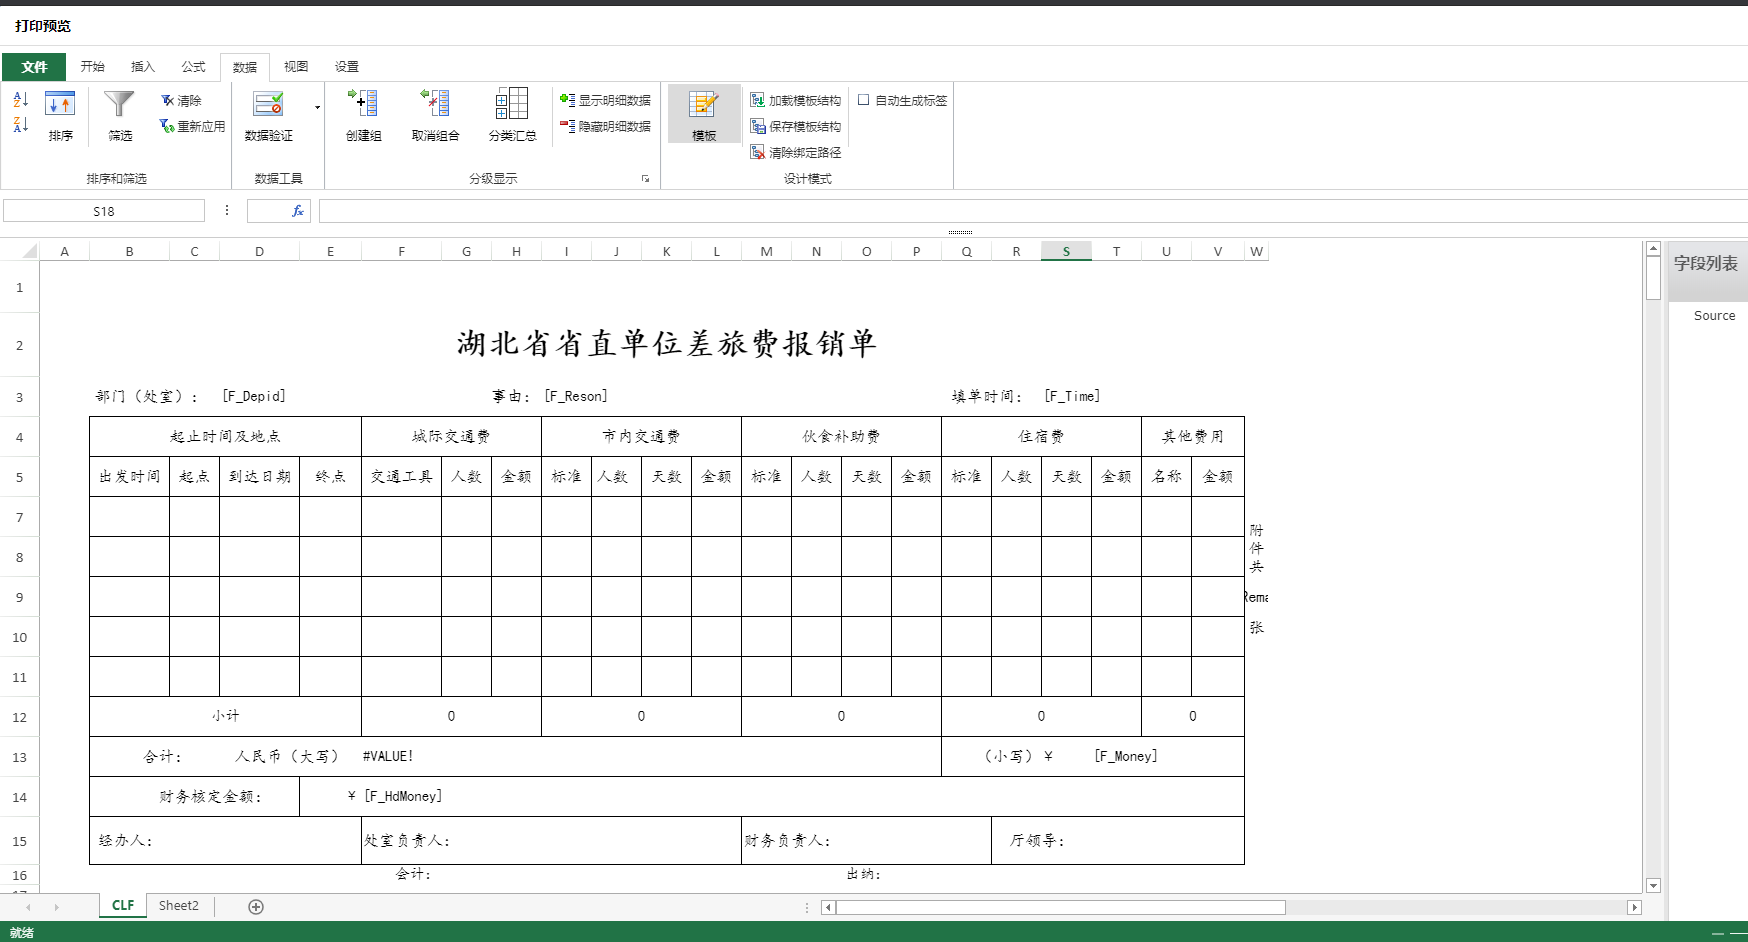Click 清除 to clear the filter
This screenshot has width=1748, height=942.
181,101
